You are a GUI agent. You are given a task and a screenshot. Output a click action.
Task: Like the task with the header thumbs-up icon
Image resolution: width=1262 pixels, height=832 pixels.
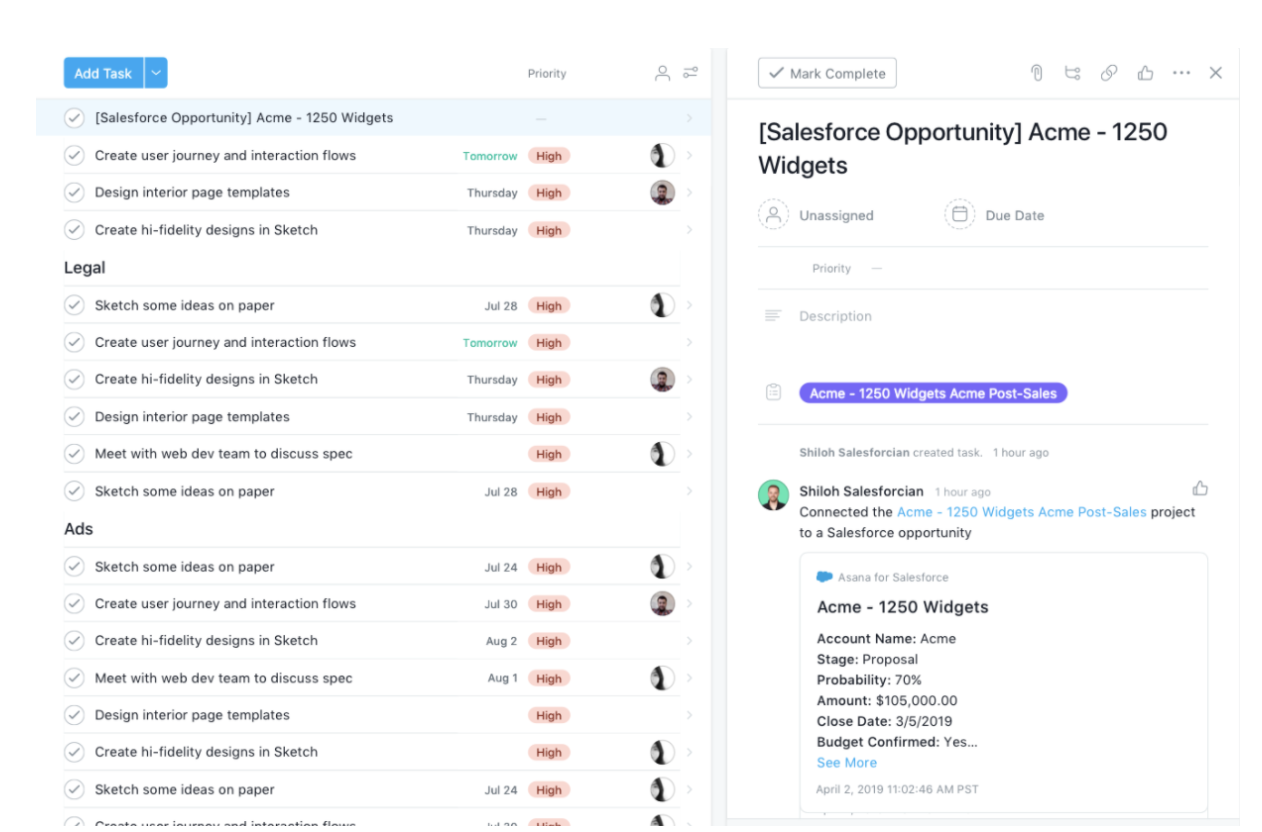[x=1145, y=73]
